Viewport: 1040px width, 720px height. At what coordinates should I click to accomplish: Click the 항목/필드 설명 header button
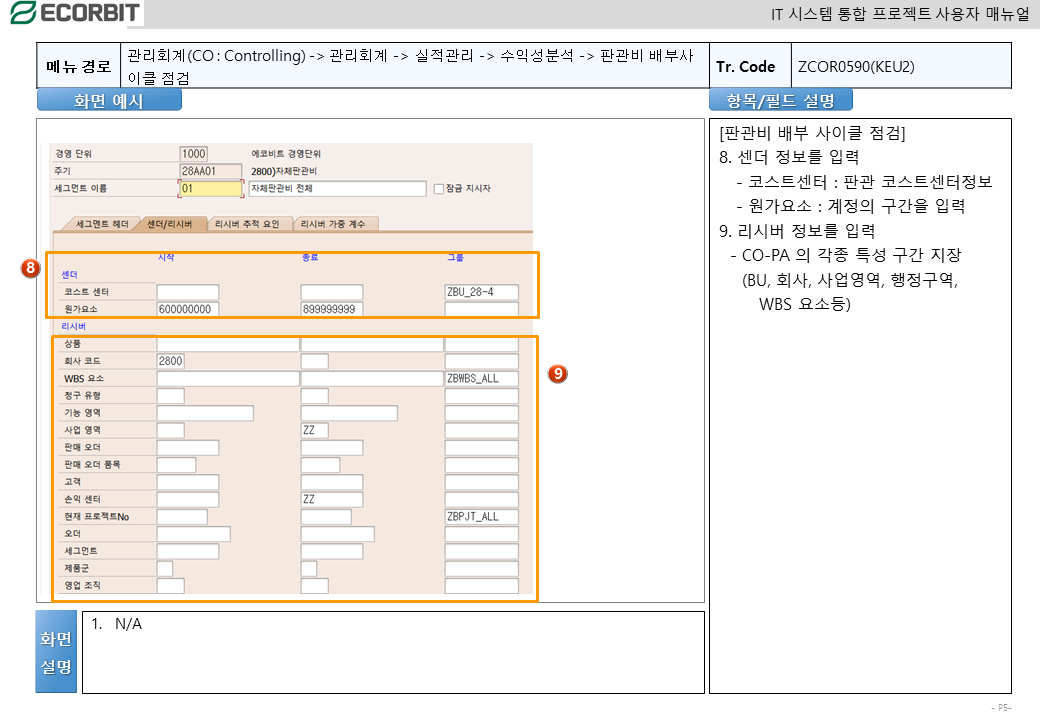pyautogui.click(x=780, y=100)
